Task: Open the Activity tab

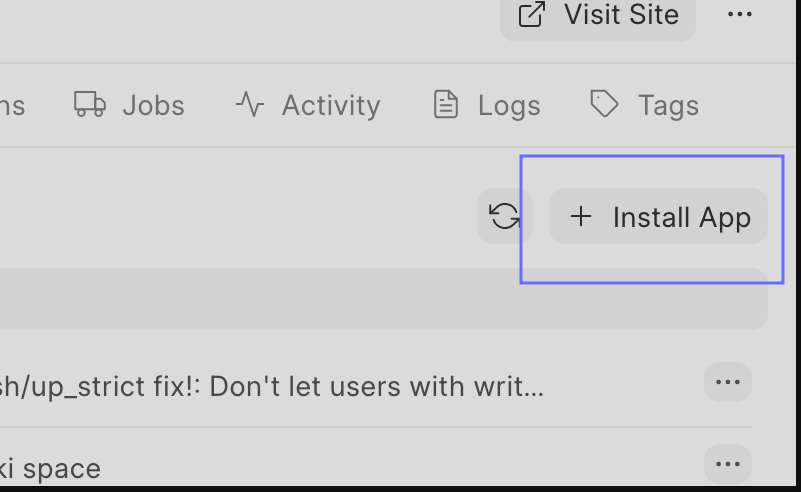Action: click(x=330, y=105)
